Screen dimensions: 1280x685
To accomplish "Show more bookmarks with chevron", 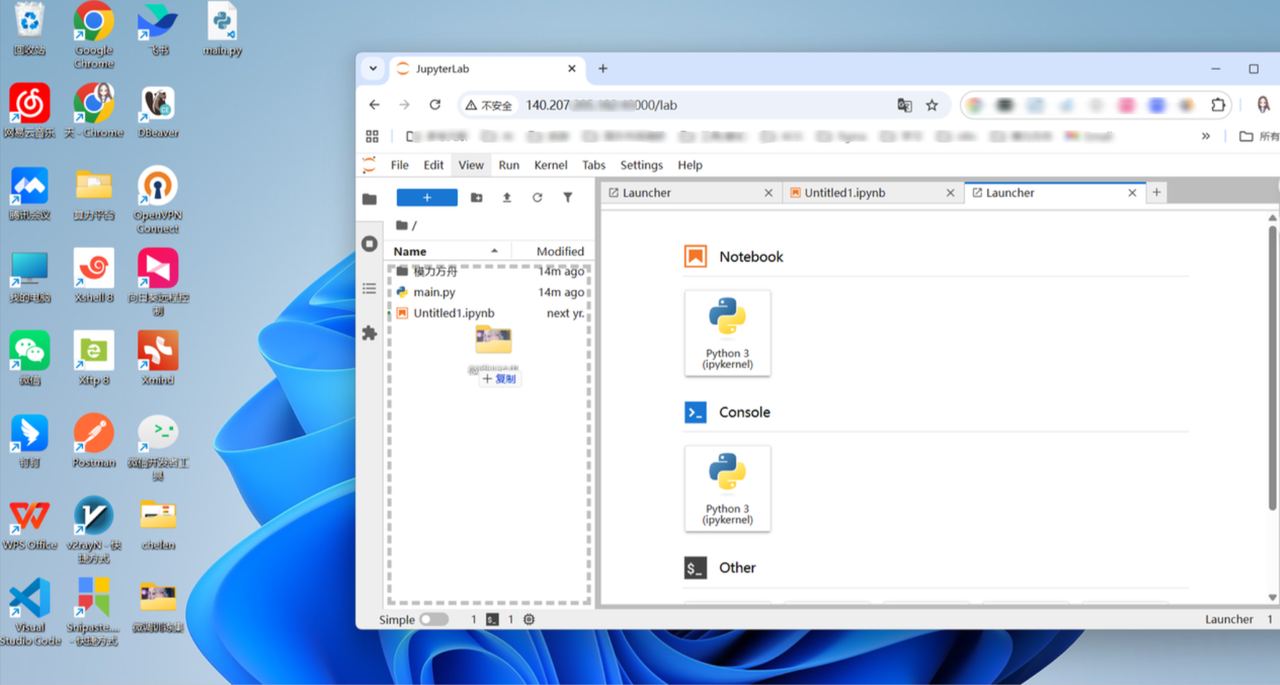I will (1206, 136).
